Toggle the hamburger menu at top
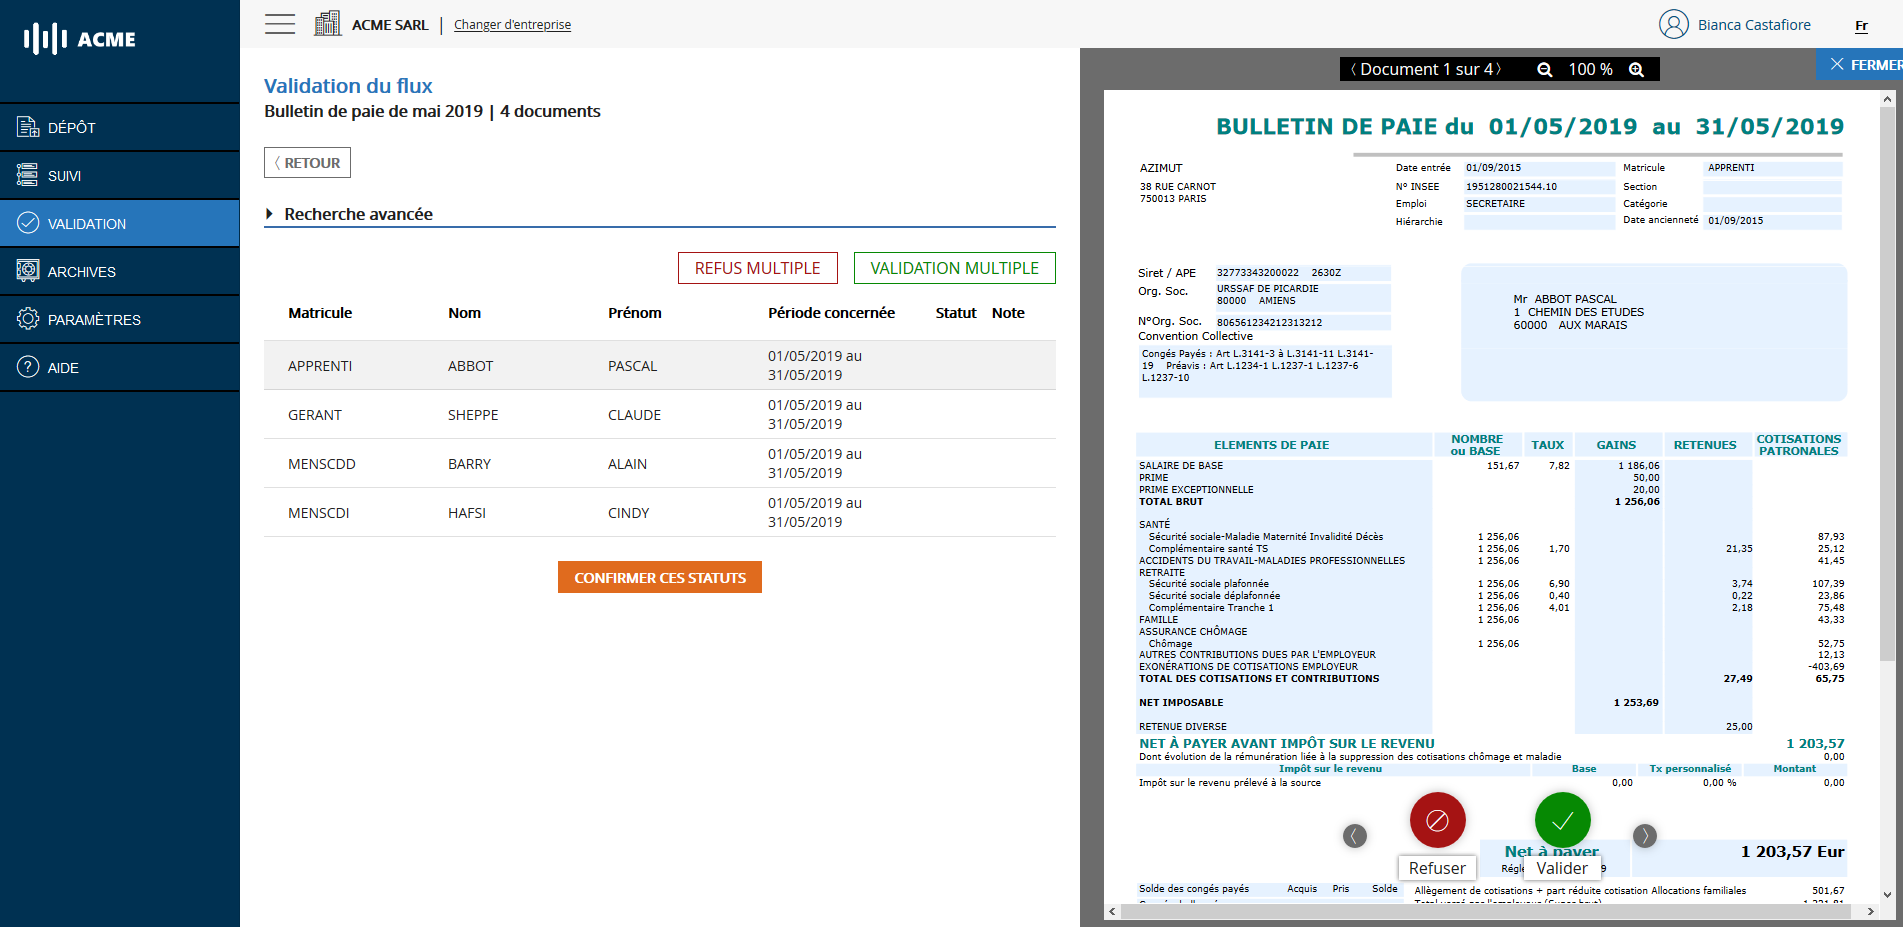 [x=280, y=24]
